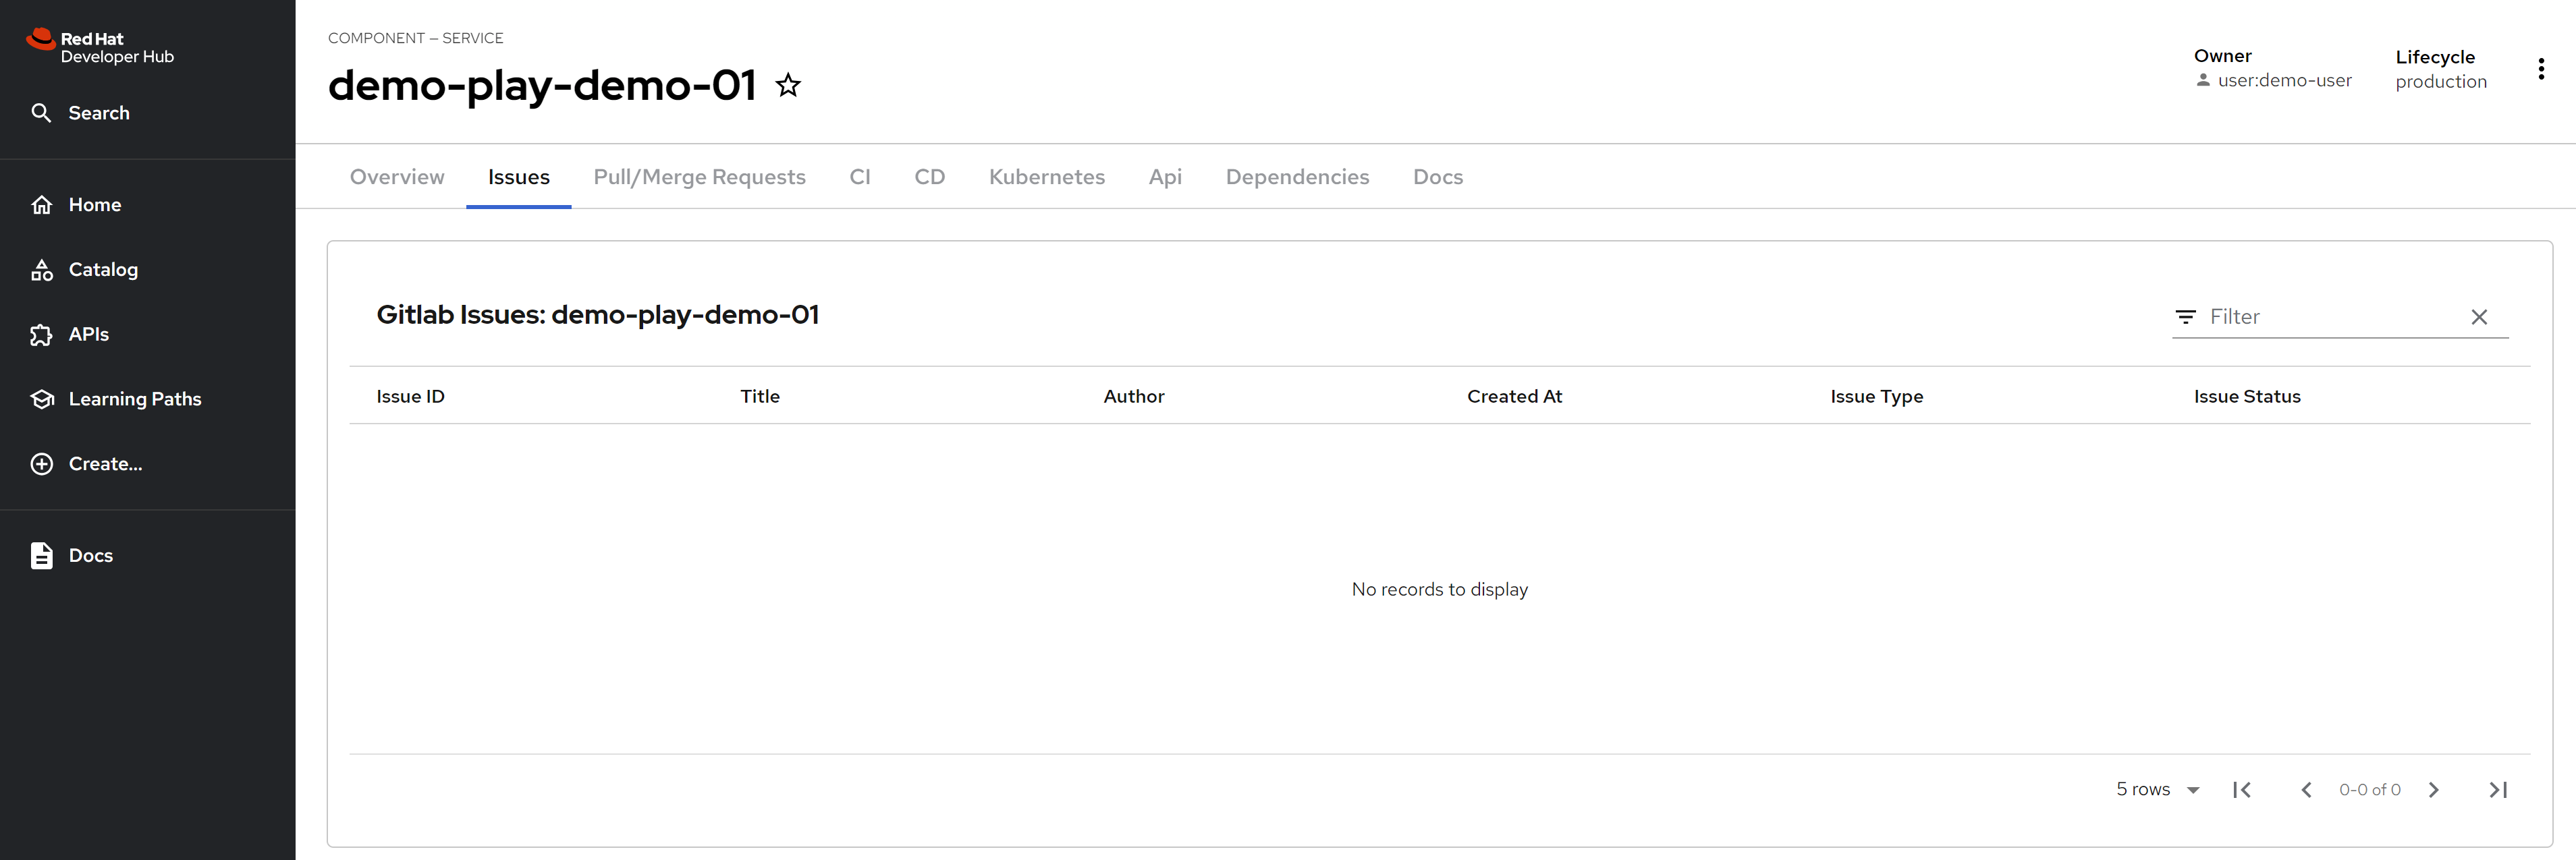Click the user:demo-user owner link
The width and height of the screenshot is (2576, 860).
tap(2283, 81)
